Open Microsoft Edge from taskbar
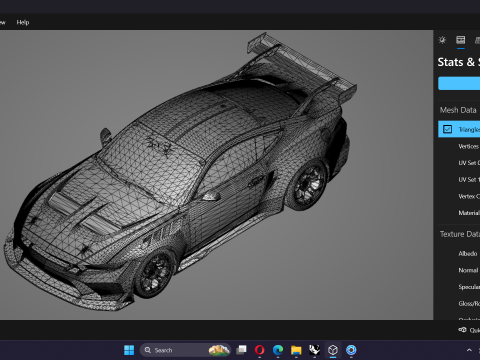The width and height of the screenshot is (480, 360). (278, 350)
